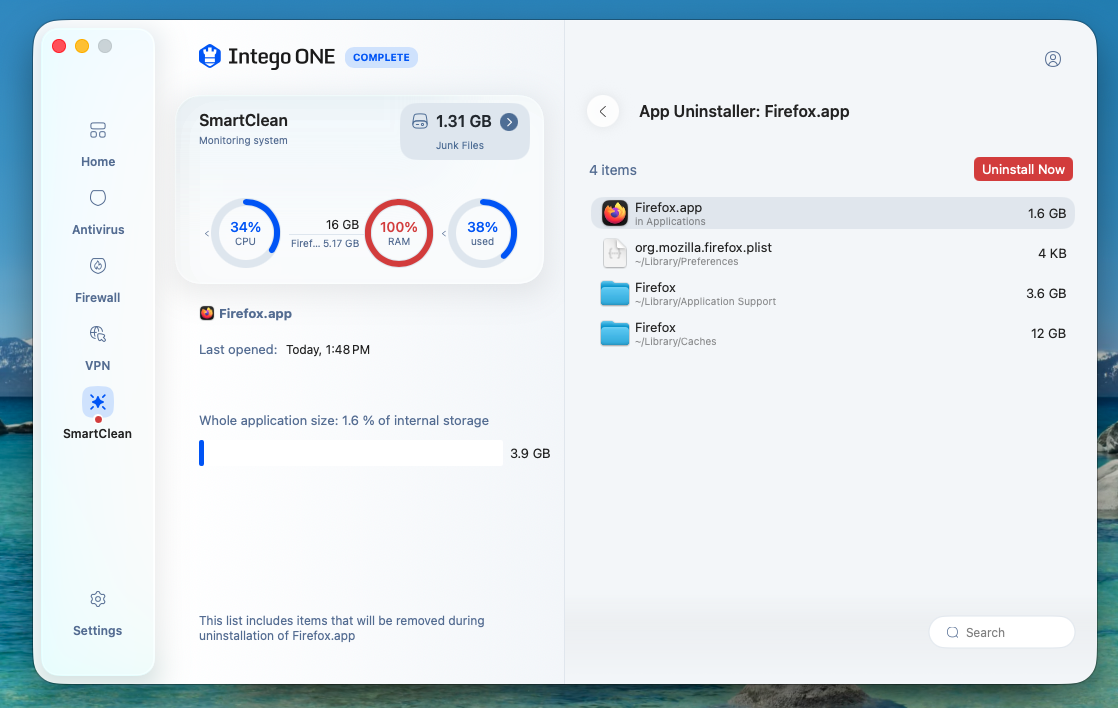Select SmartClean label in sidebar
The image size is (1118, 708).
[98, 433]
